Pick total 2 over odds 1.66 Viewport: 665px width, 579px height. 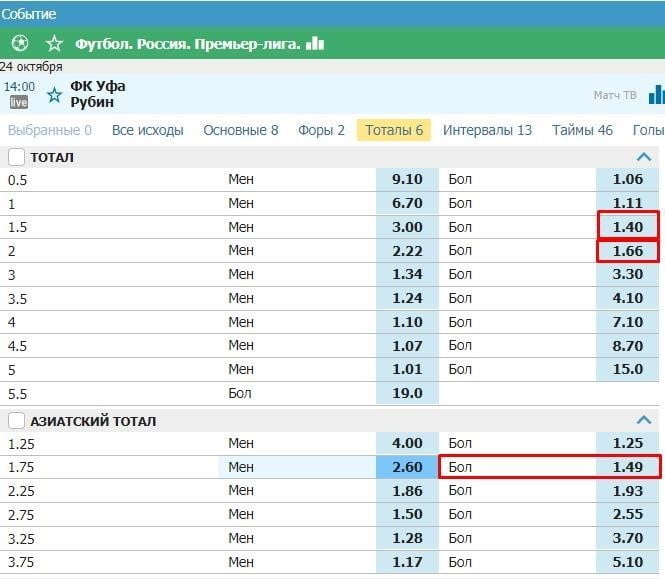tap(628, 250)
